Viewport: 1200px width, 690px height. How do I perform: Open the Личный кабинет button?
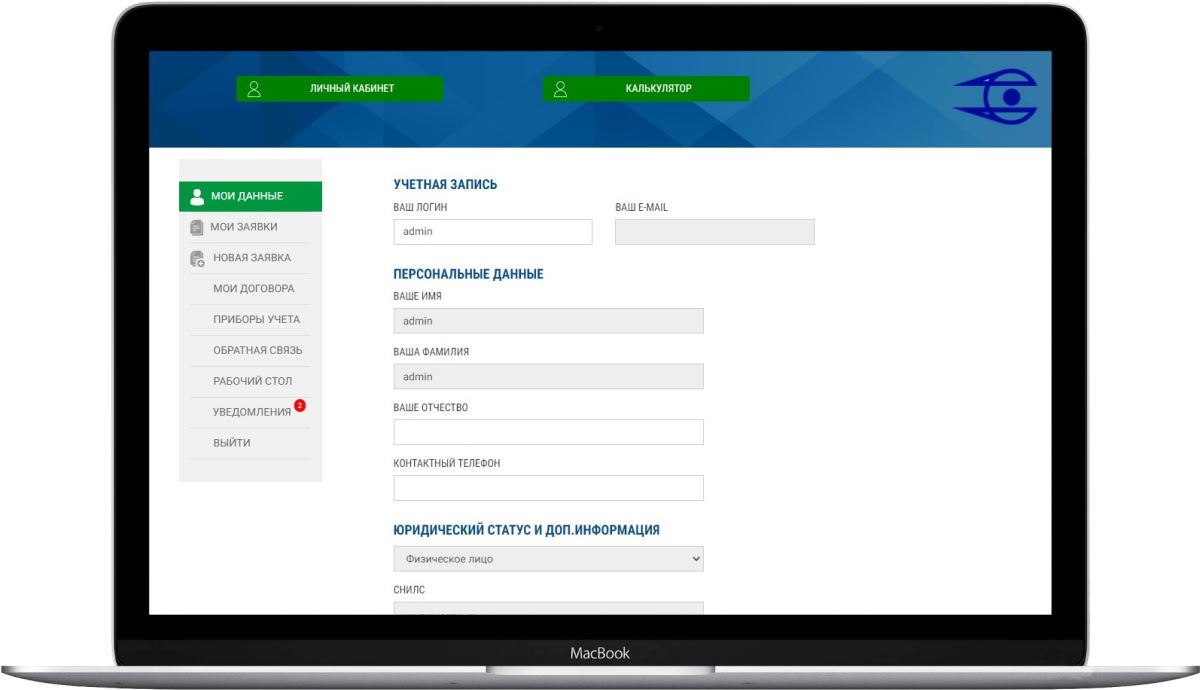click(x=340, y=89)
